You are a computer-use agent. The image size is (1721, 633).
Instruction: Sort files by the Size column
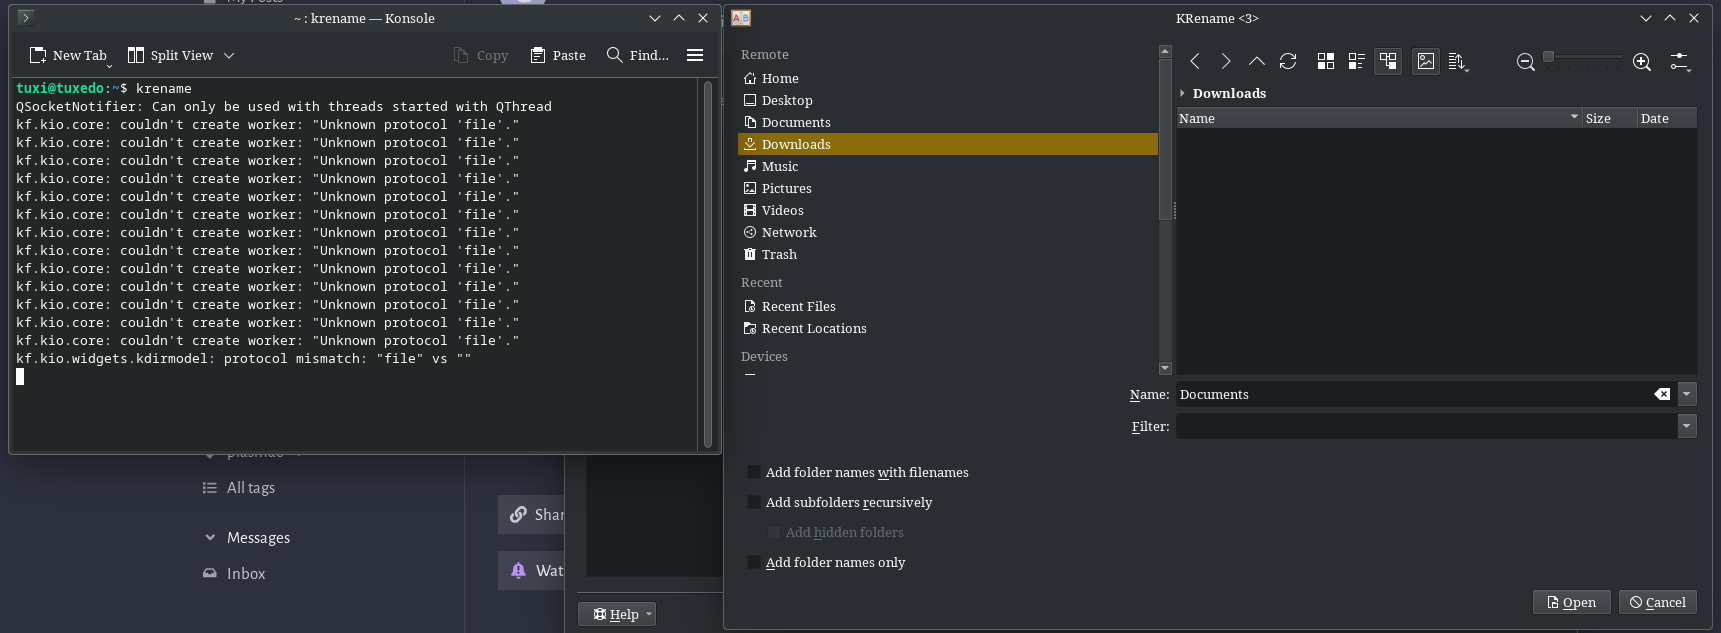1609,118
